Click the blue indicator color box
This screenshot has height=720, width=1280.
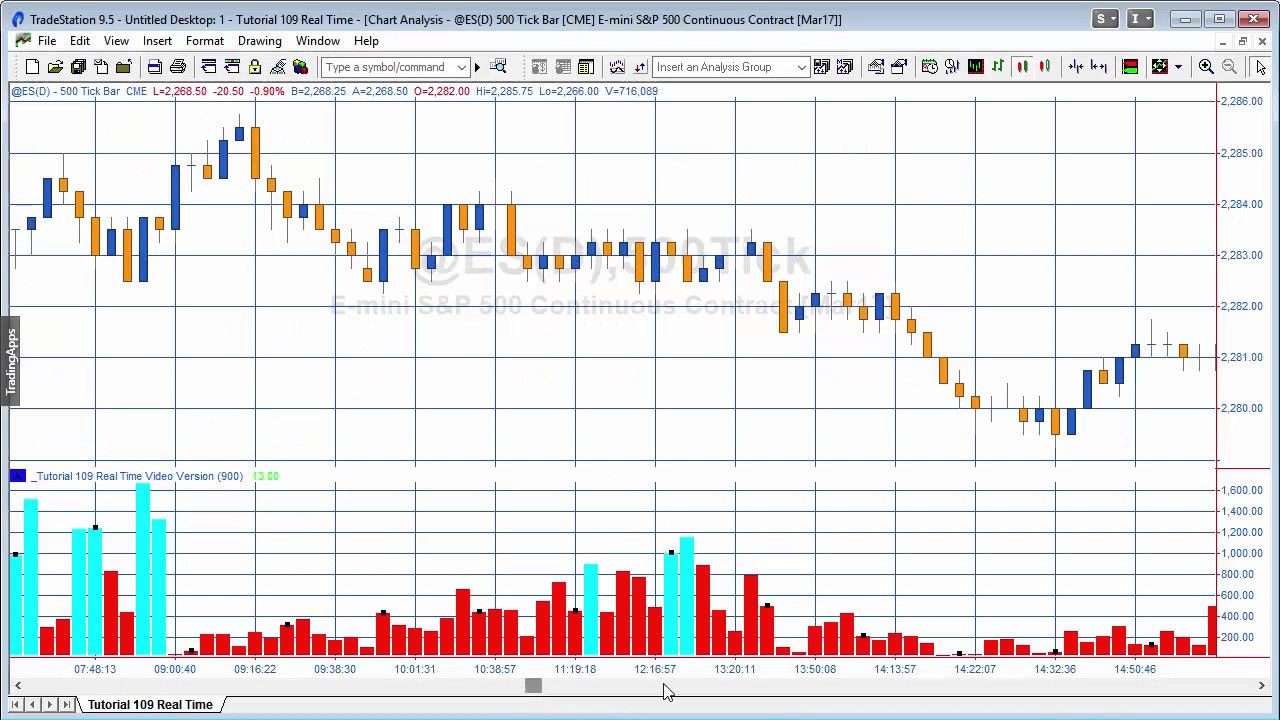point(18,476)
